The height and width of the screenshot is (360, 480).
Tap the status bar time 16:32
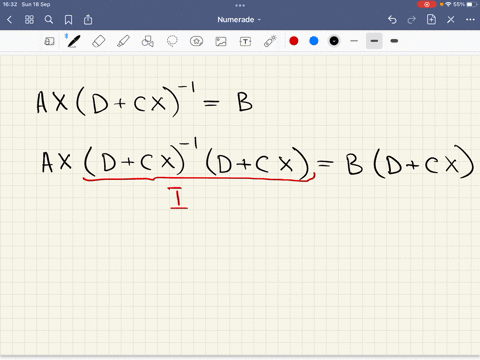(10, 4)
